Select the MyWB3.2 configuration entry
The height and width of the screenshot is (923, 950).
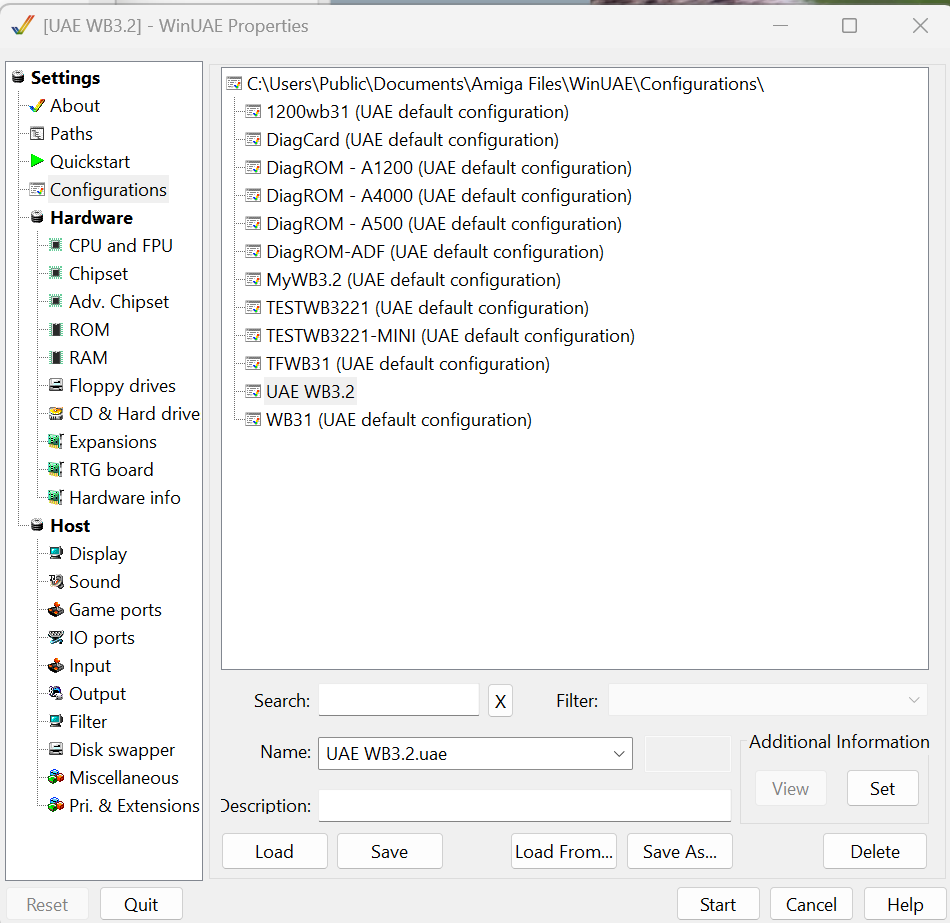coord(413,280)
